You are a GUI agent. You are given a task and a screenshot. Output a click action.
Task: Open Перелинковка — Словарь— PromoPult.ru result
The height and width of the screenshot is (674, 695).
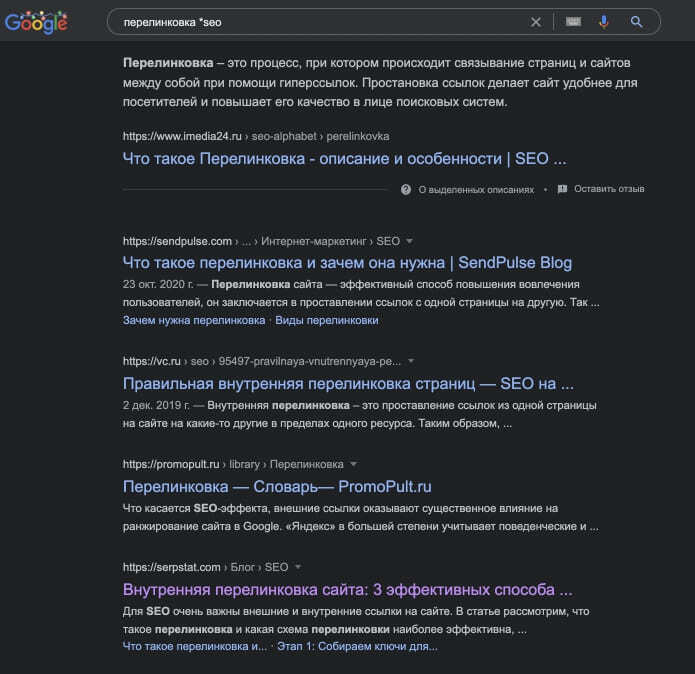pyautogui.click(x=277, y=487)
